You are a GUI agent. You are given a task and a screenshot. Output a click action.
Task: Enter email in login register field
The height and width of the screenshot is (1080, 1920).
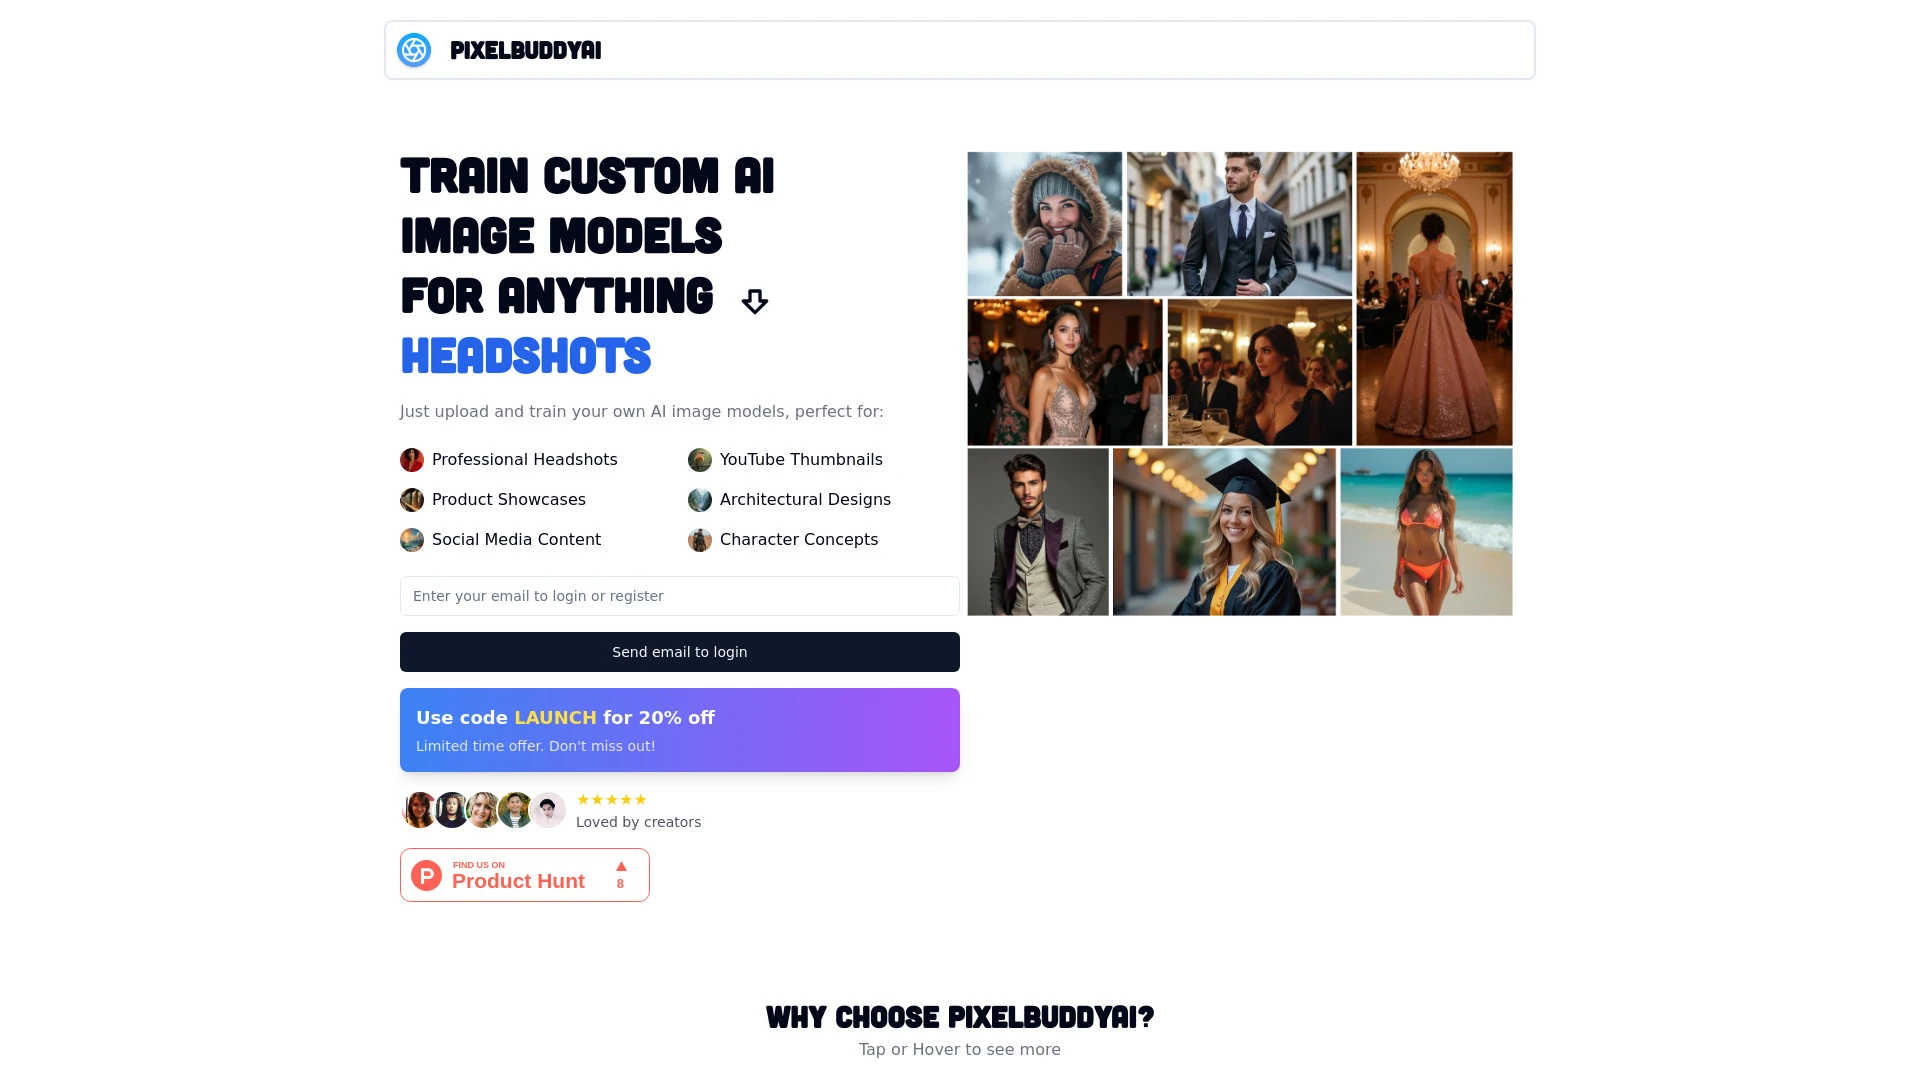pos(679,596)
